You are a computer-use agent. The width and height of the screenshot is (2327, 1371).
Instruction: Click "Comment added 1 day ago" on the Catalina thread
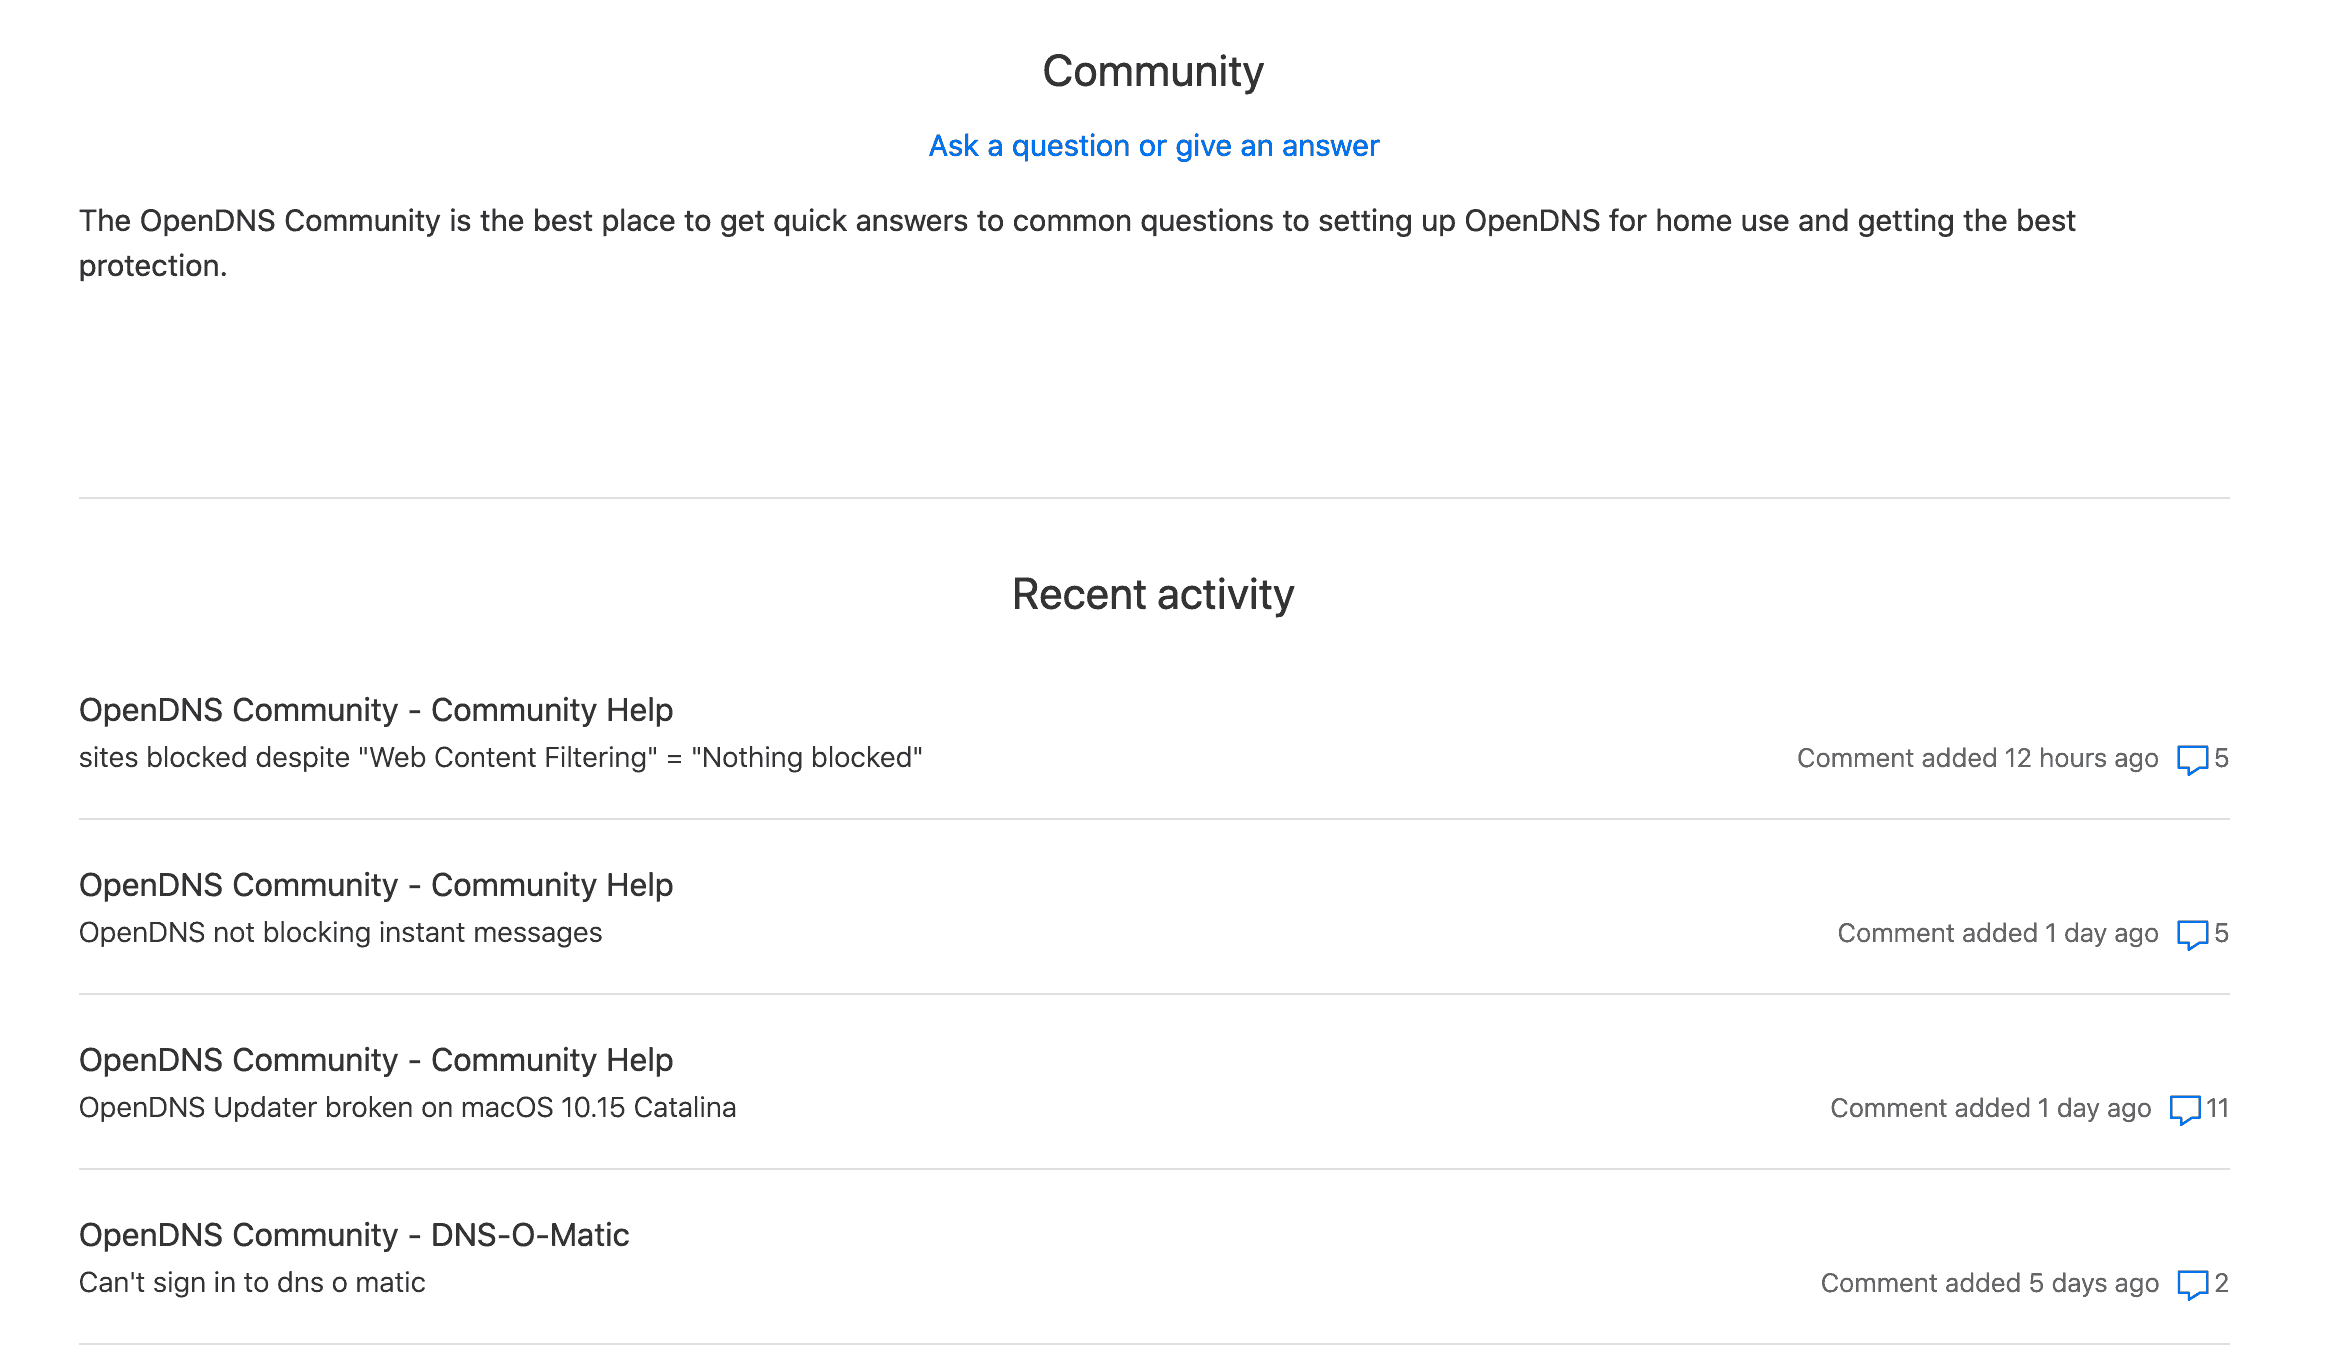coord(1990,1107)
